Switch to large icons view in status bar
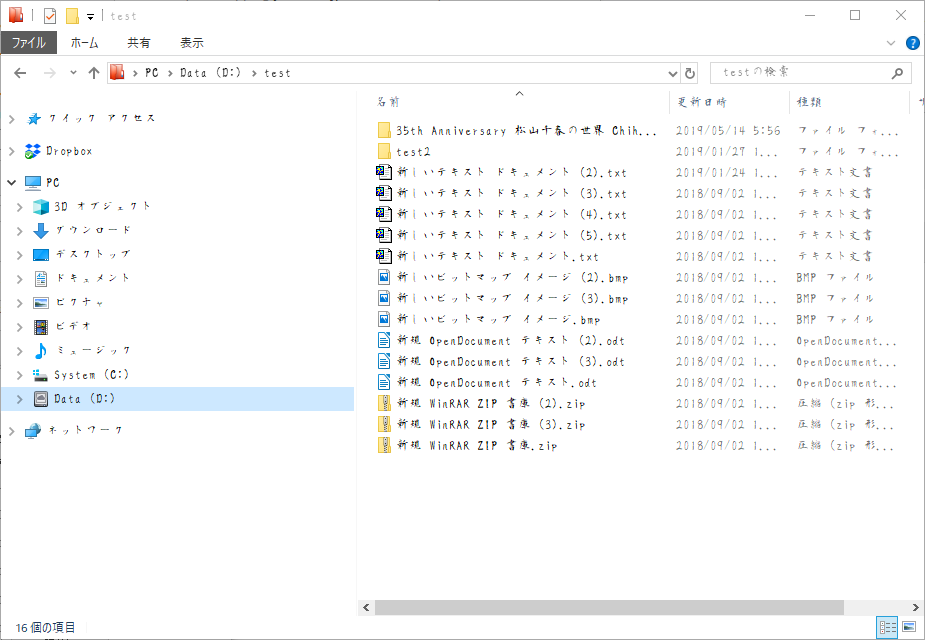Screen dimensions: 925x640 tap(909, 627)
